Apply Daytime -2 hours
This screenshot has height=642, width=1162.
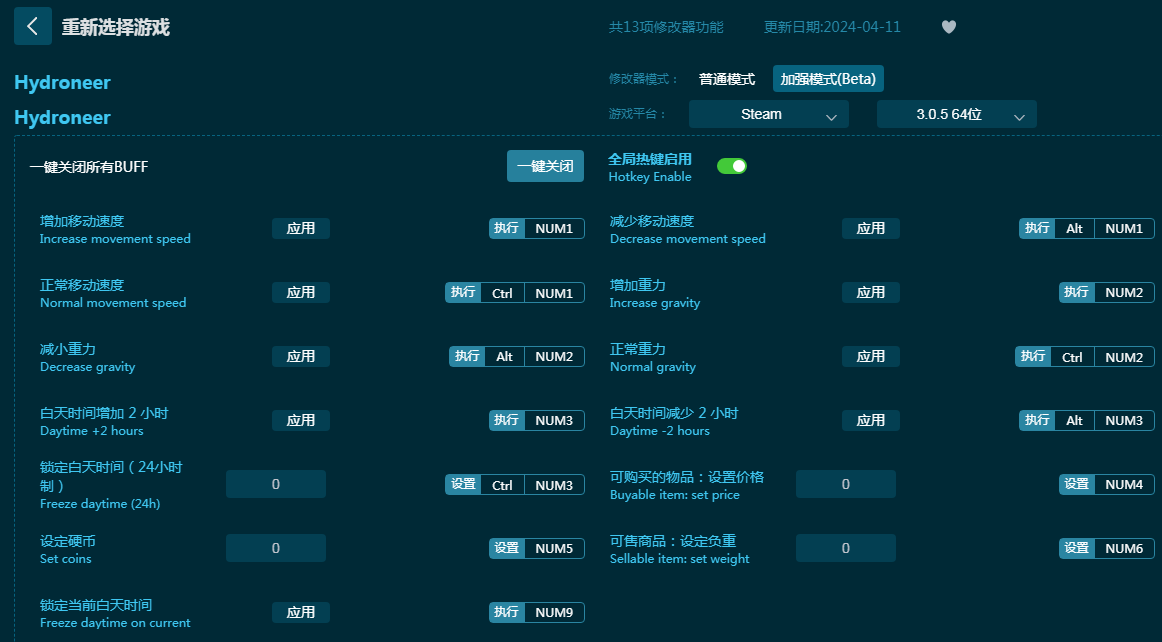tap(871, 420)
